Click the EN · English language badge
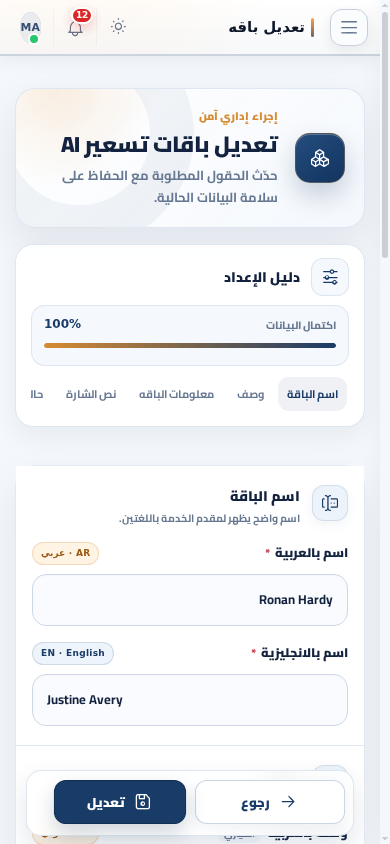 coord(73,653)
